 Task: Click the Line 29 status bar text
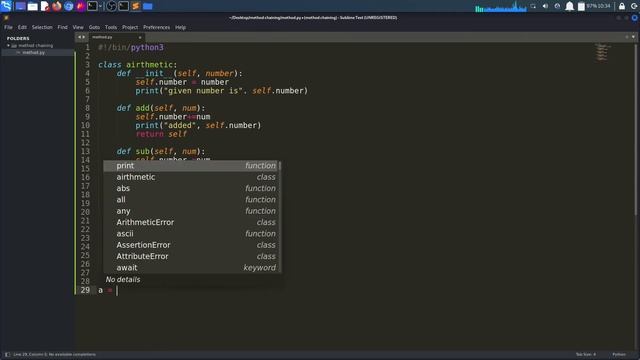[x=54, y=355]
